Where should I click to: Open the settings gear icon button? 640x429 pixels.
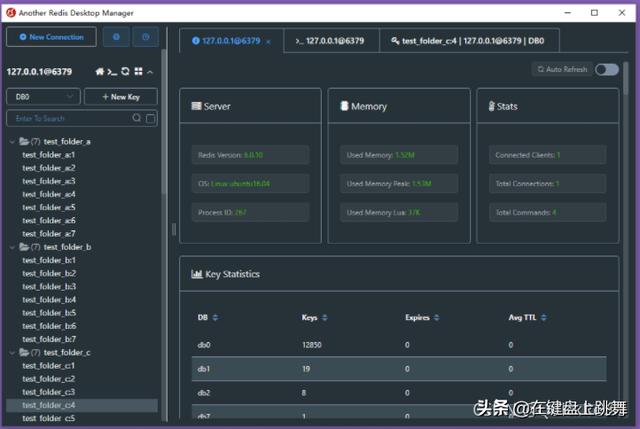(x=116, y=37)
